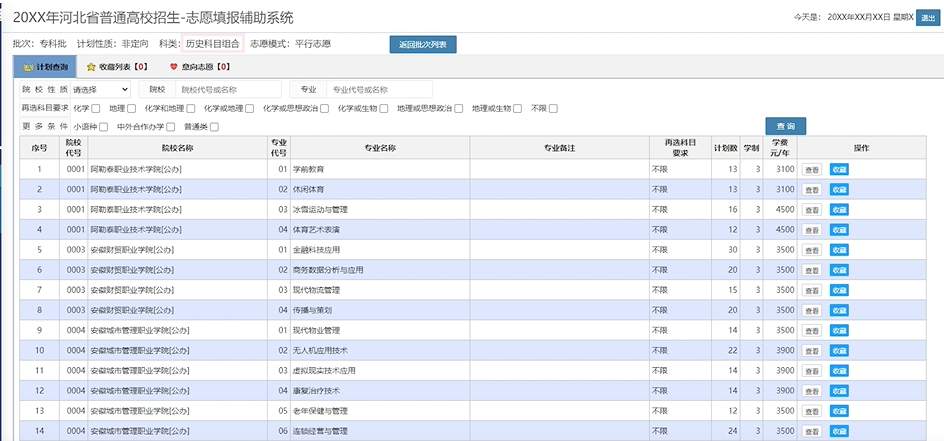Click 查看 for 学前教育 in row 1
944x441 pixels.
click(x=812, y=169)
